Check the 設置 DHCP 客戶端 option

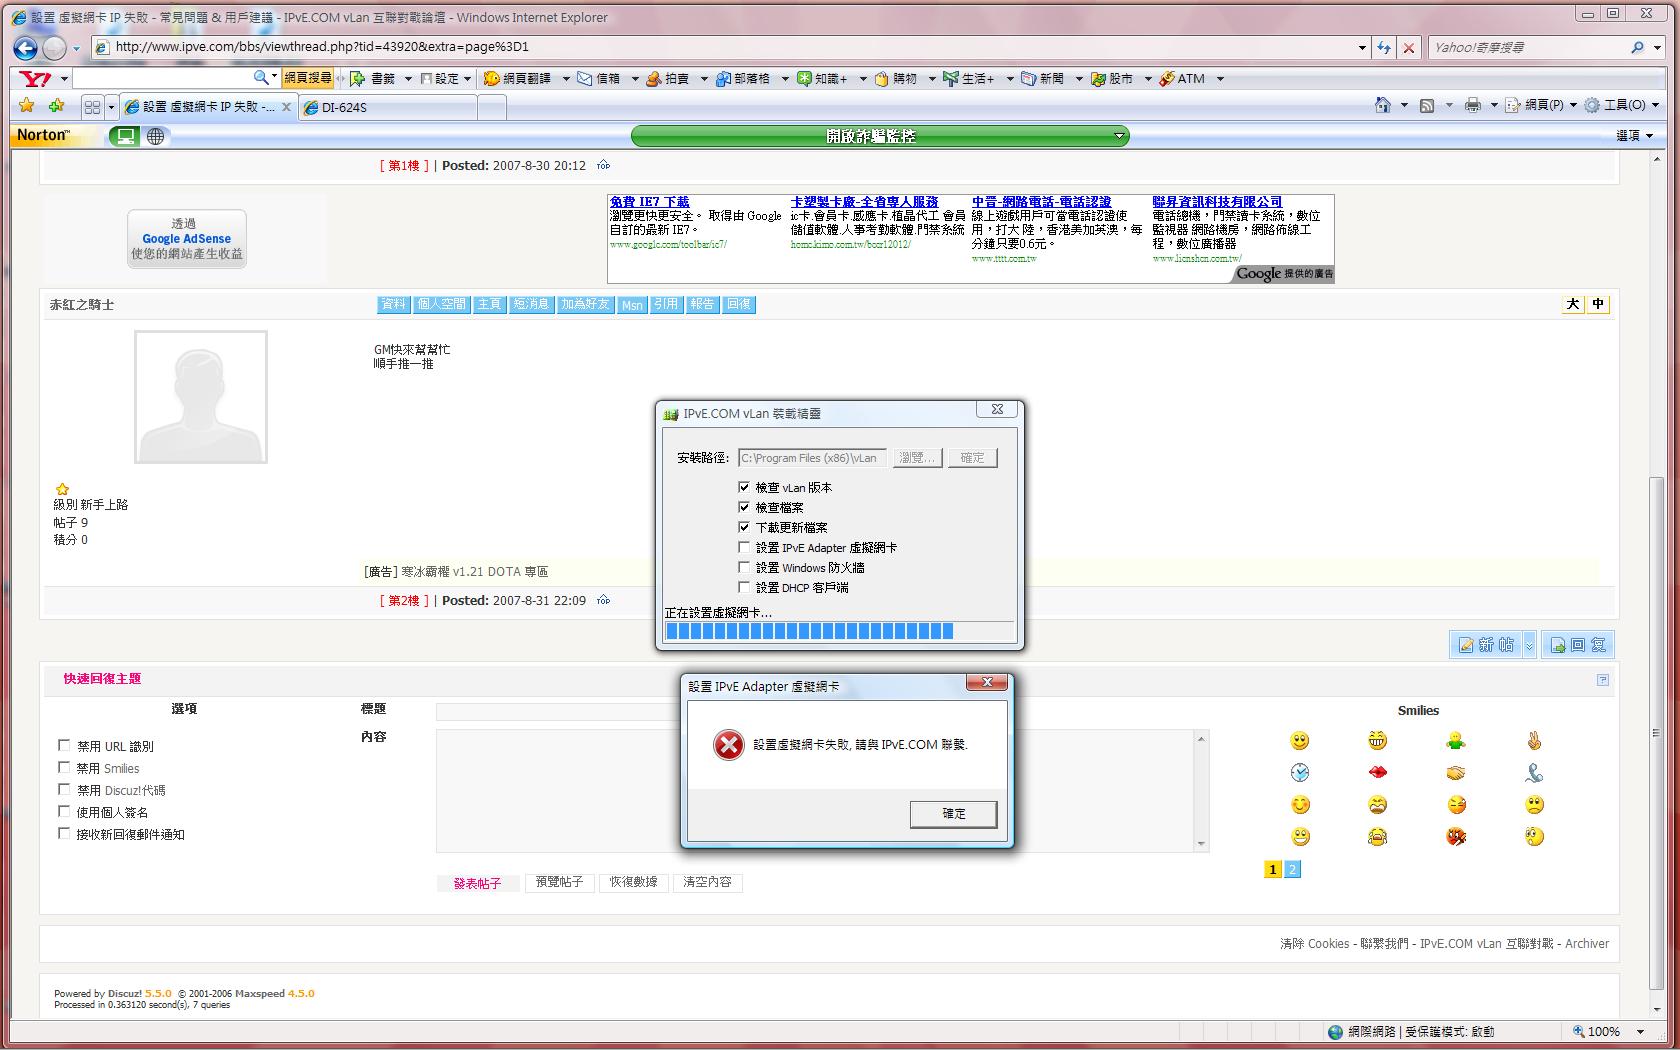(744, 587)
